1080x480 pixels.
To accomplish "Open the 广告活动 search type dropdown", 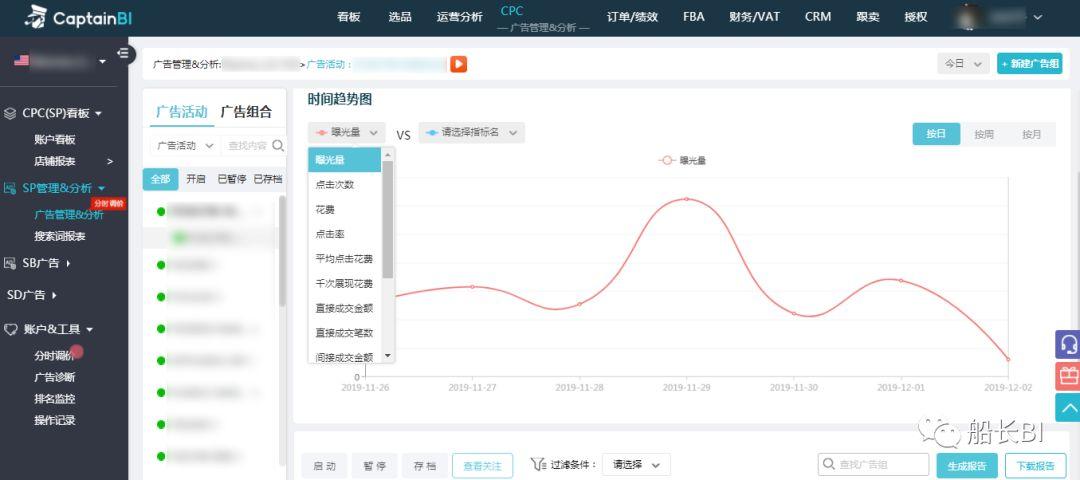I will coord(183,145).
